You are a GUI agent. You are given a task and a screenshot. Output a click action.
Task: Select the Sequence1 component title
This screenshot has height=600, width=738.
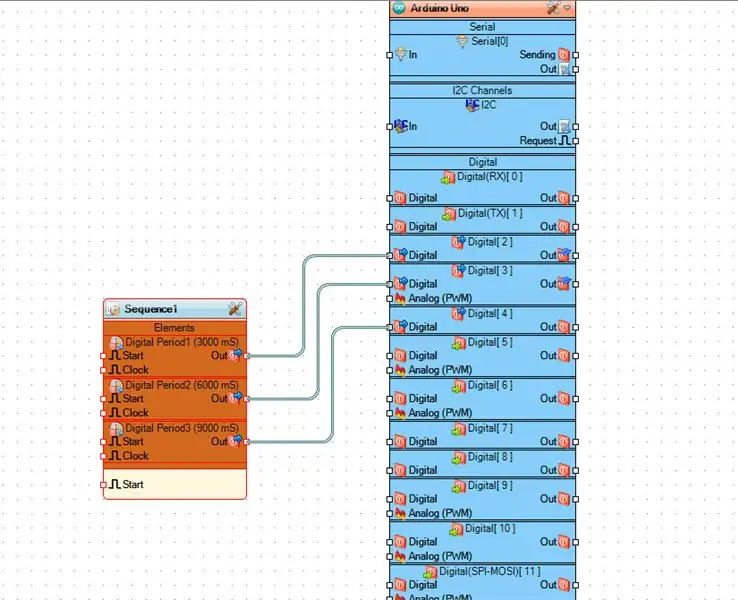(151, 309)
